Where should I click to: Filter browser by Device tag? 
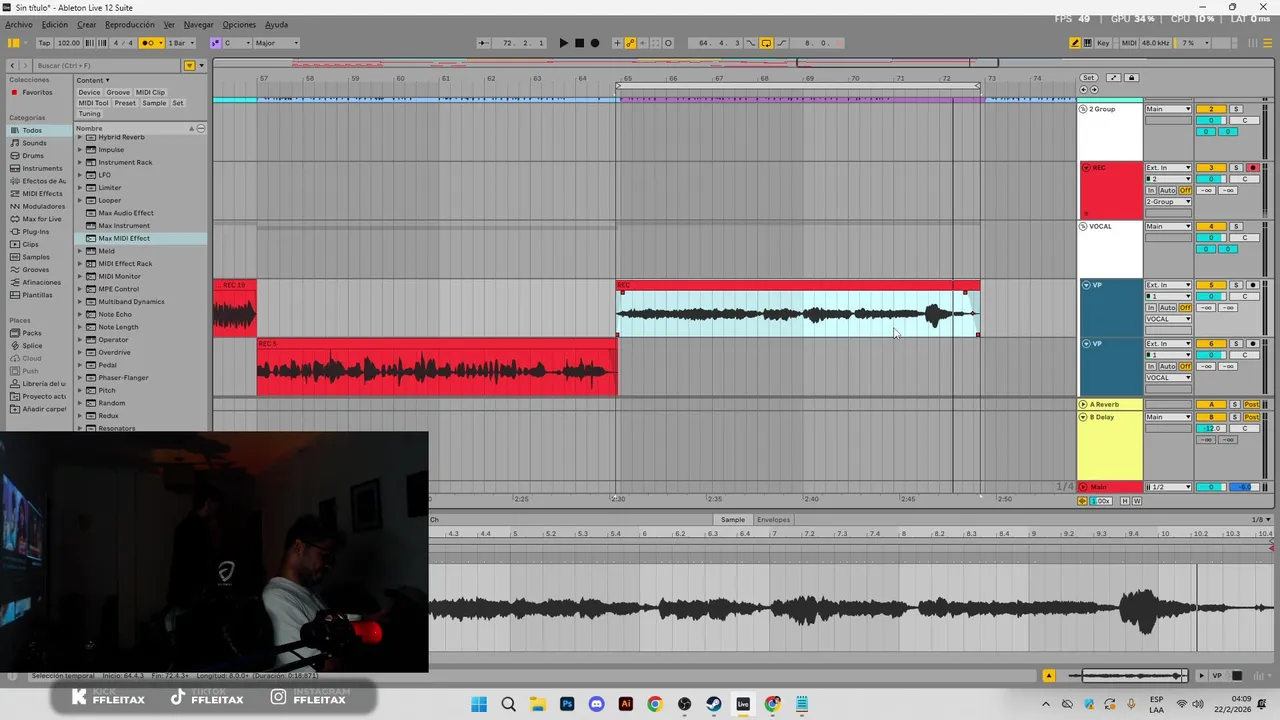(90, 92)
